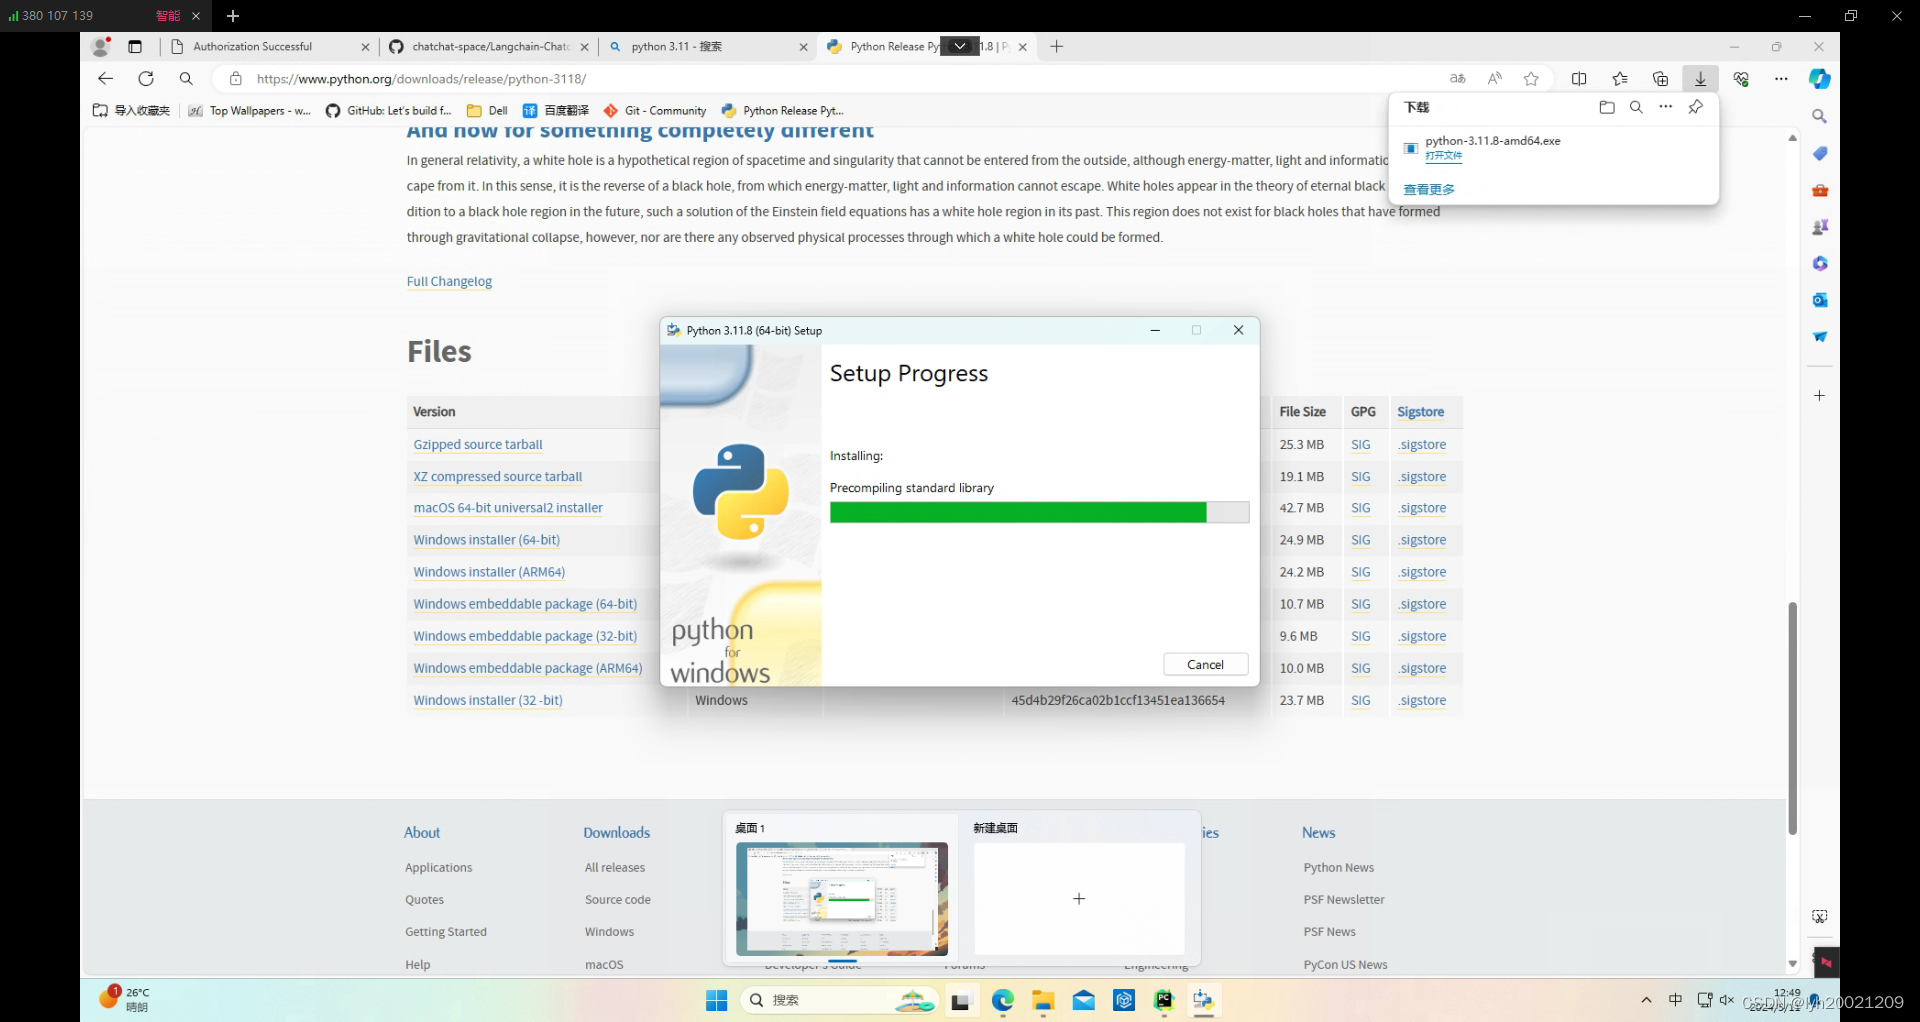Click the page vertical scrollbar
This screenshot has width=1920, height=1022.
click(x=1792, y=718)
